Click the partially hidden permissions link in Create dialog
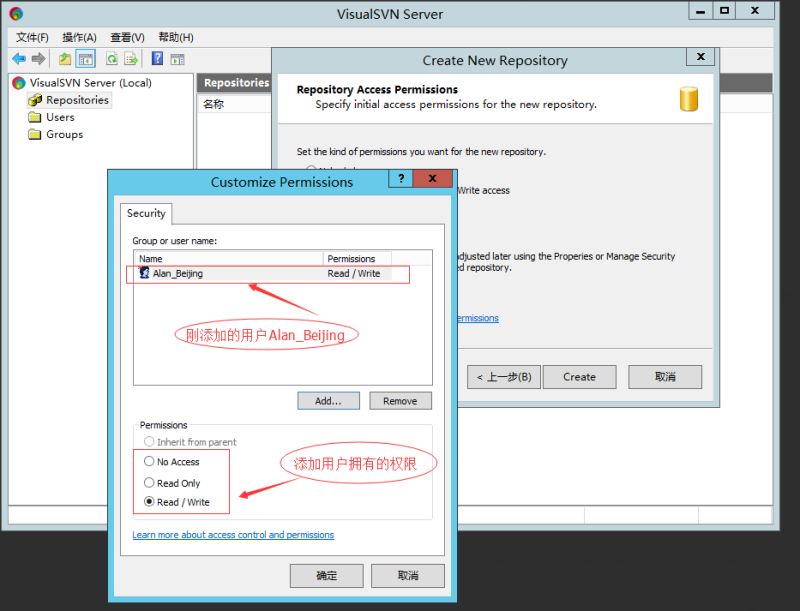 [478, 318]
